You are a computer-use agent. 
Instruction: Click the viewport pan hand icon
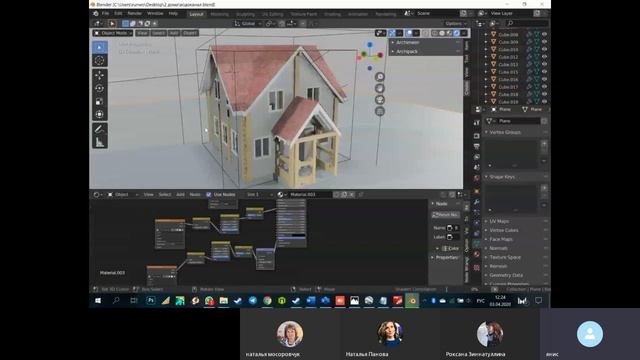(x=380, y=88)
